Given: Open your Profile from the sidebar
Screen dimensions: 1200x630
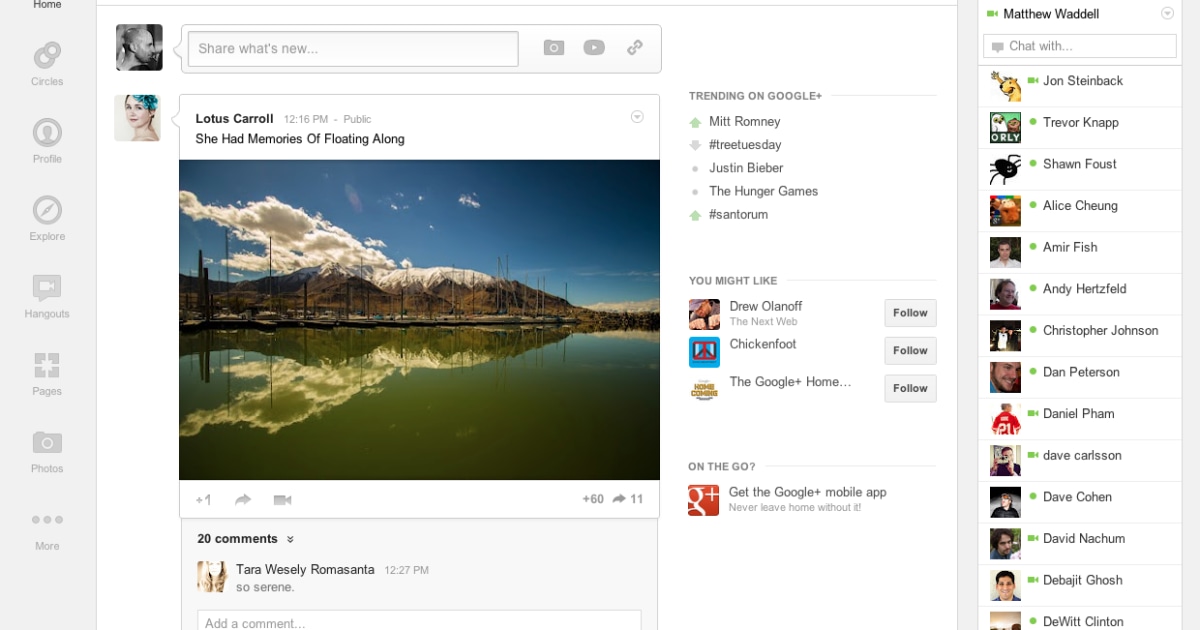Looking at the screenshot, I should [x=46, y=138].
